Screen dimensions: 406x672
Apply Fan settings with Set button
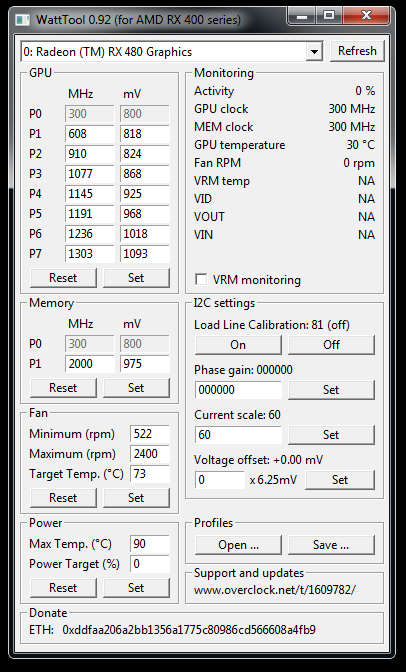pyautogui.click(x=136, y=498)
